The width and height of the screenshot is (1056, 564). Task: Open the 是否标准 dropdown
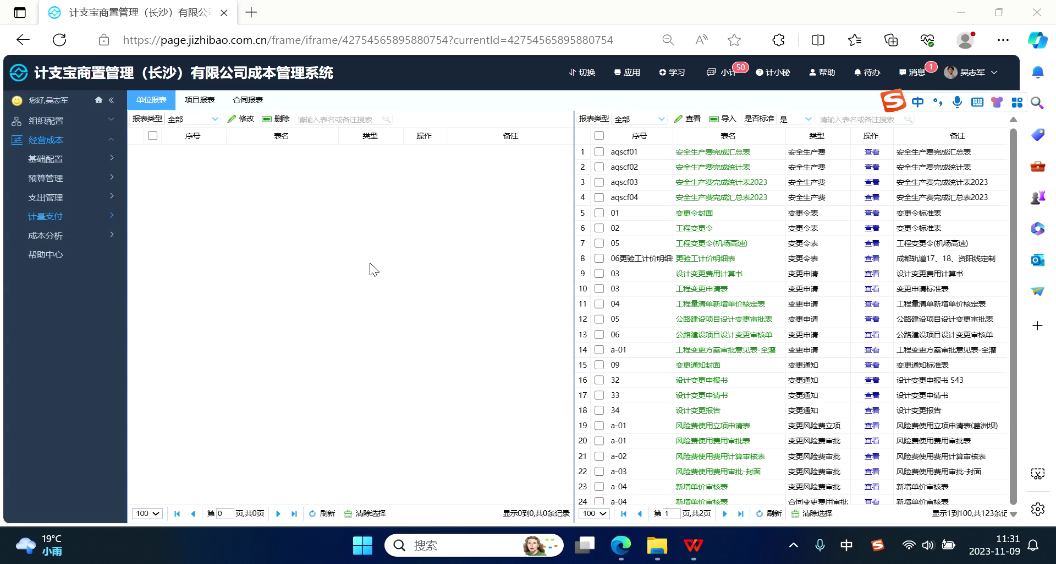pyautogui.click(x=796, y=119)
